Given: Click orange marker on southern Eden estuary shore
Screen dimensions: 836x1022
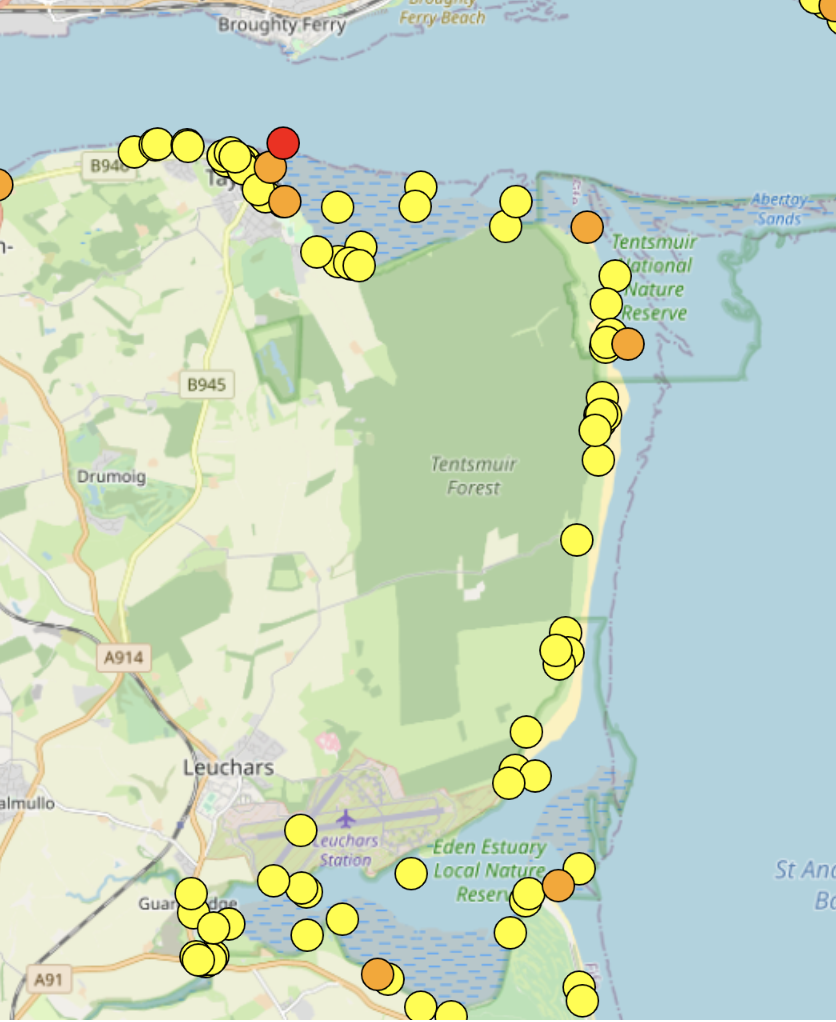Looking at the screenshot, I should [377, 973].
